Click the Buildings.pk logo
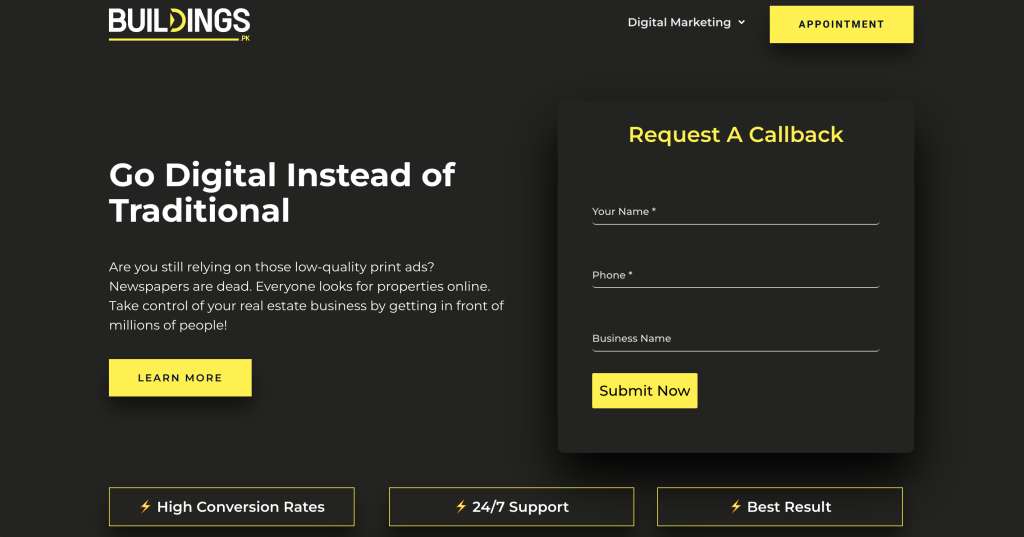Screen dimensions: 1024x537 (179, 22)
